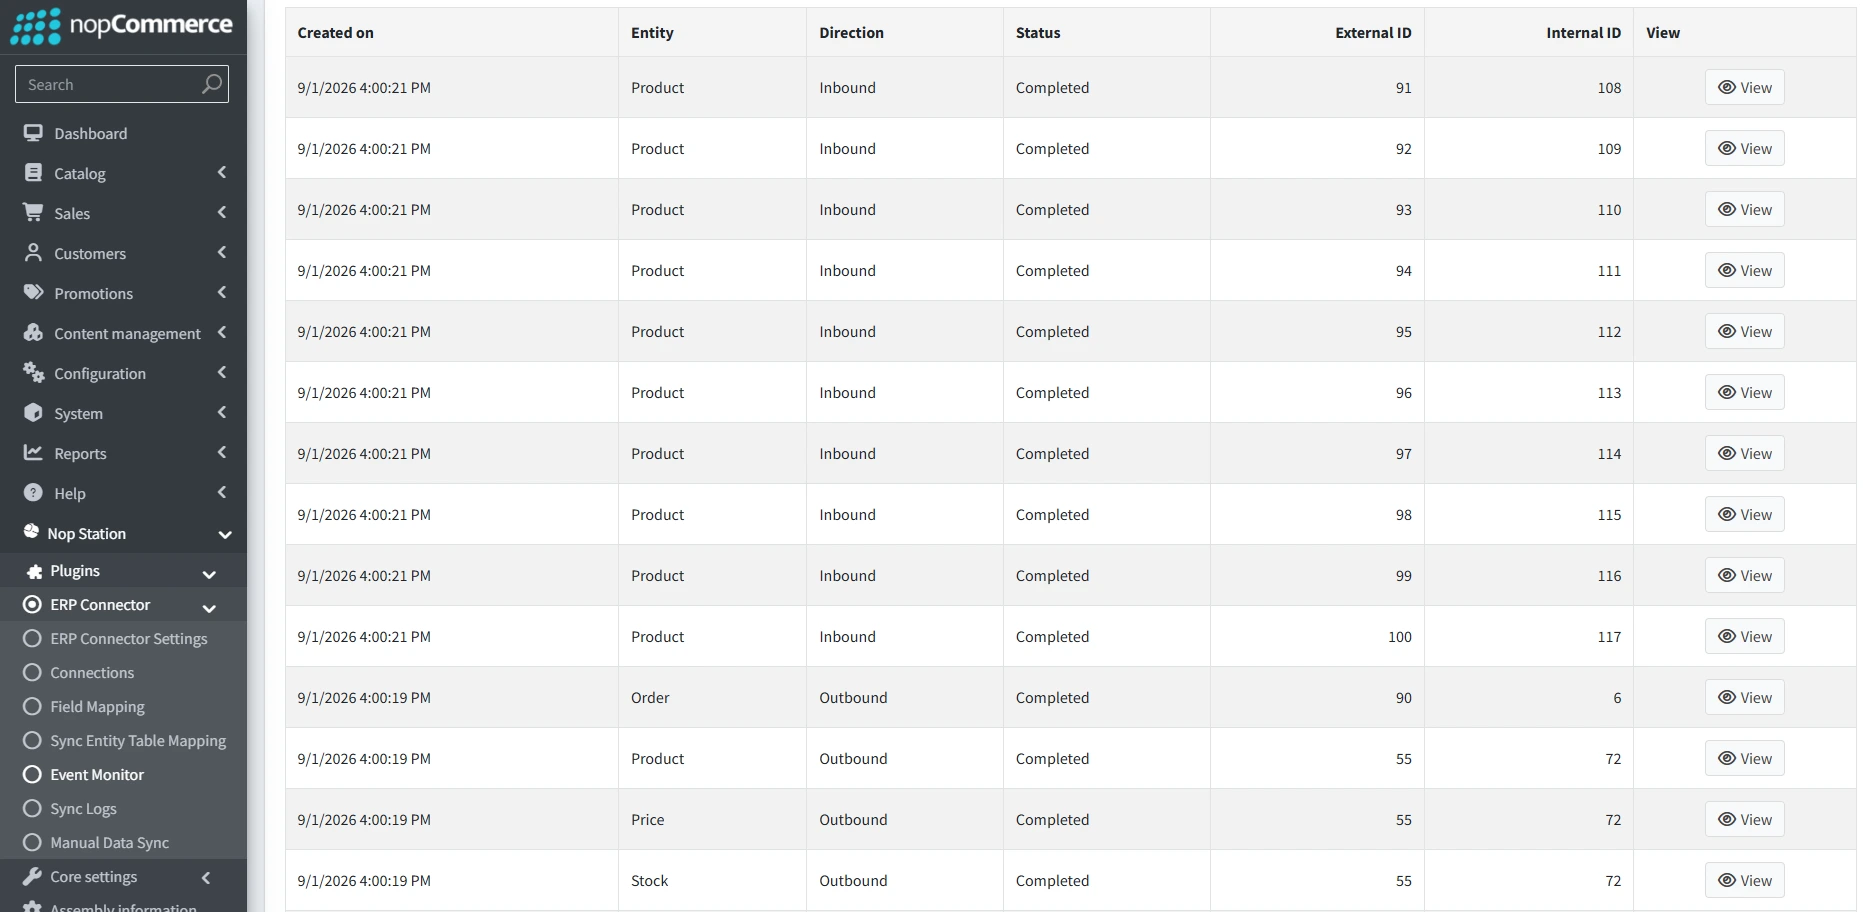This screenshot has height=912, width=1863.
Task: View the Order outbound event row
Action: click(x=1744, y=697)
